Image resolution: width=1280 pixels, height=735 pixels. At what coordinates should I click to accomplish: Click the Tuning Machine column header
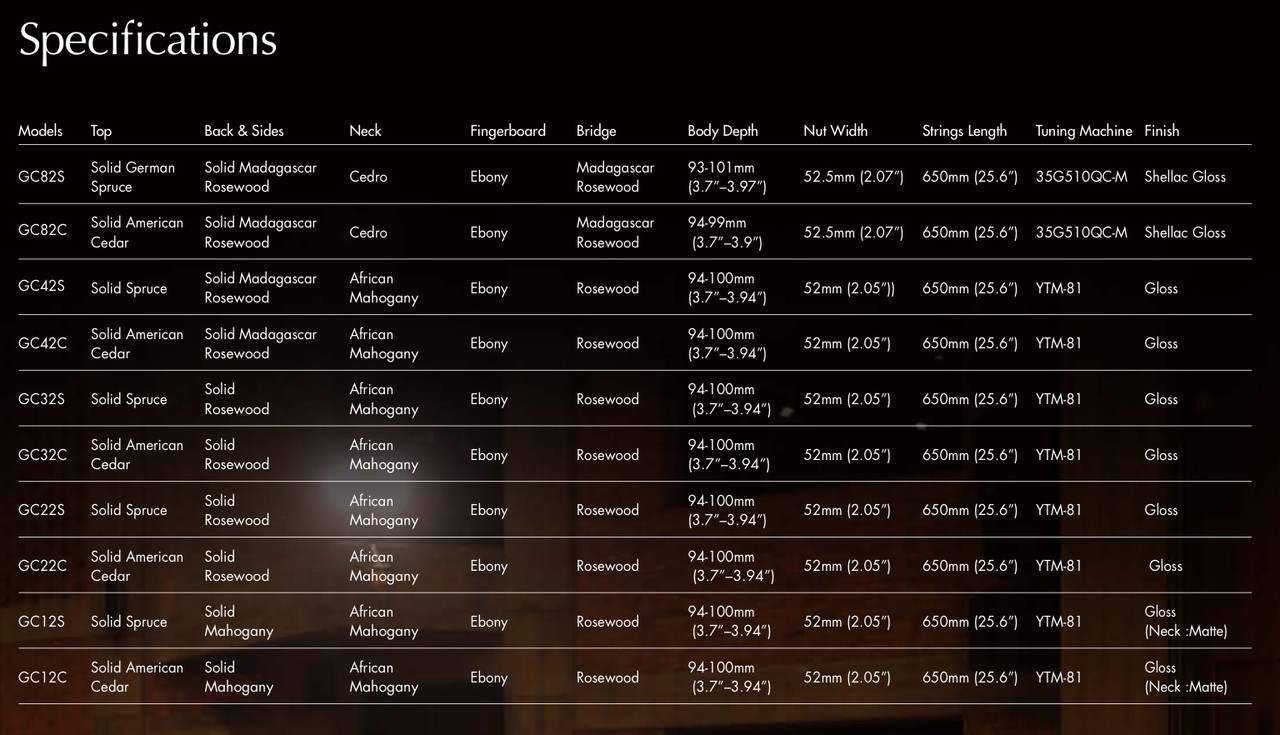[1084, 131]
